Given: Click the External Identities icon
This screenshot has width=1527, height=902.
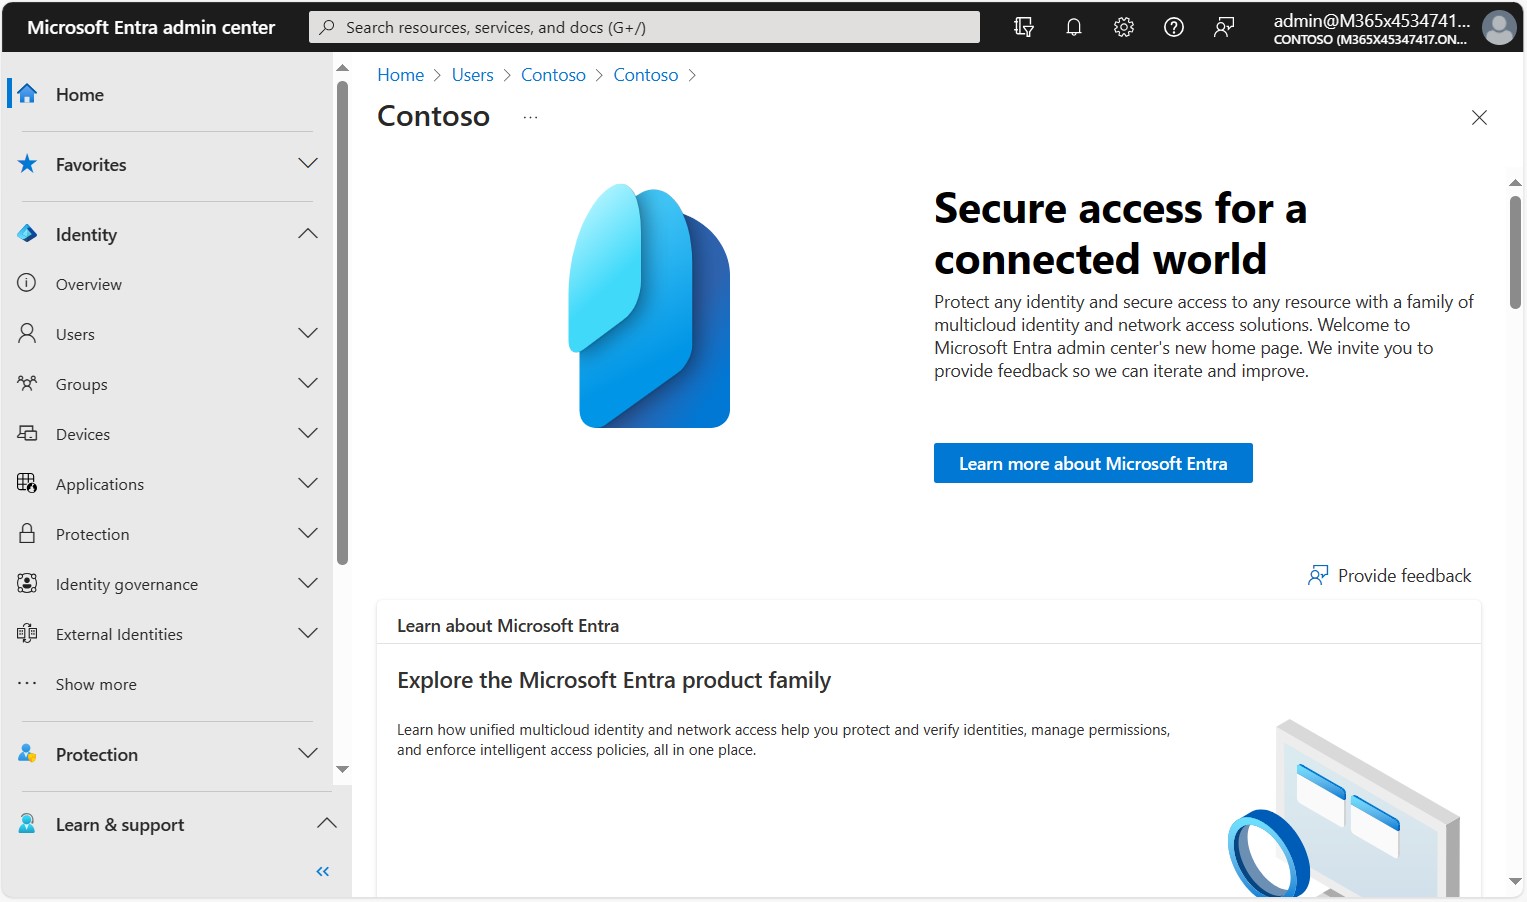Looking at the screenshot, I should (27, 633).
